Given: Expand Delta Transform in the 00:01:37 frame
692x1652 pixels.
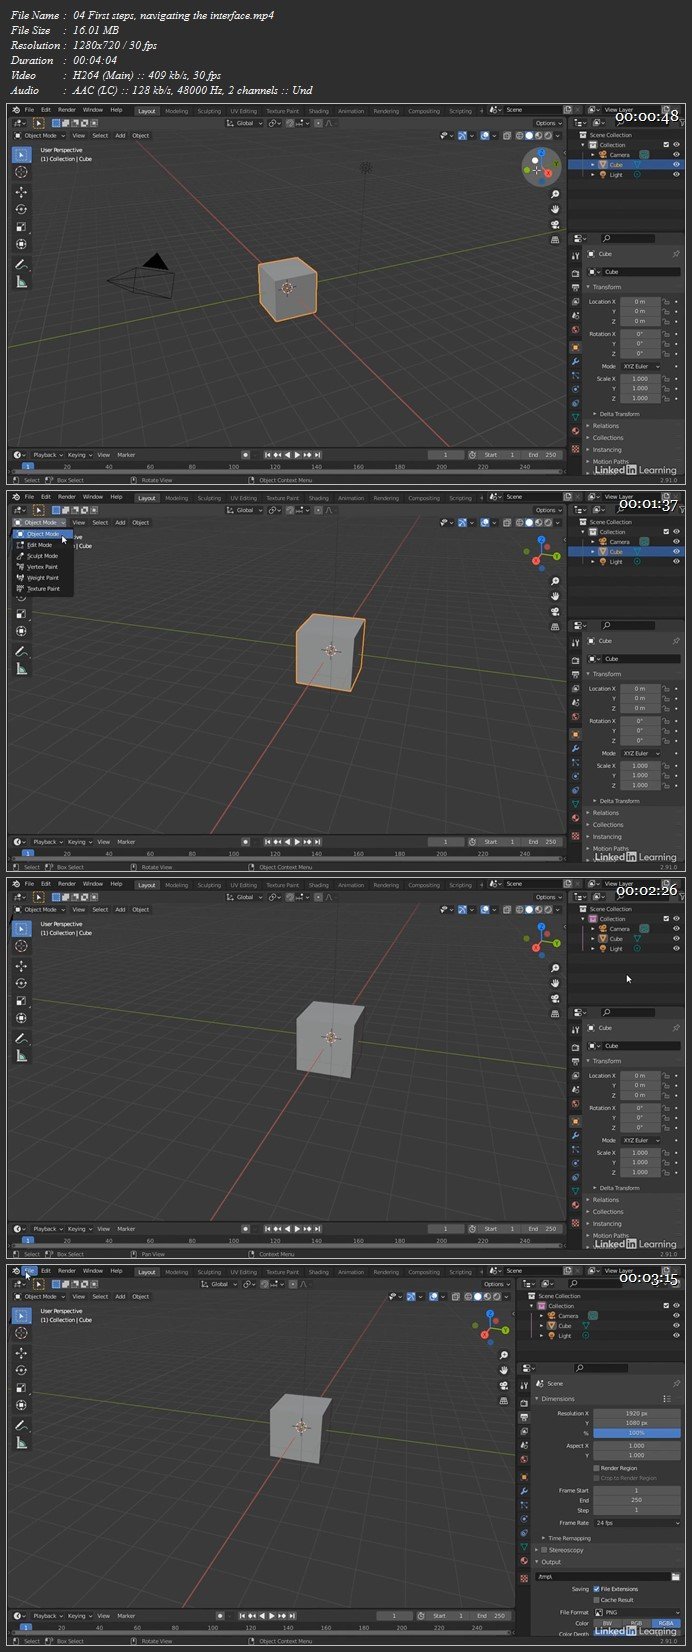Looking at the screenshot, I should click(x=618, y=801).
